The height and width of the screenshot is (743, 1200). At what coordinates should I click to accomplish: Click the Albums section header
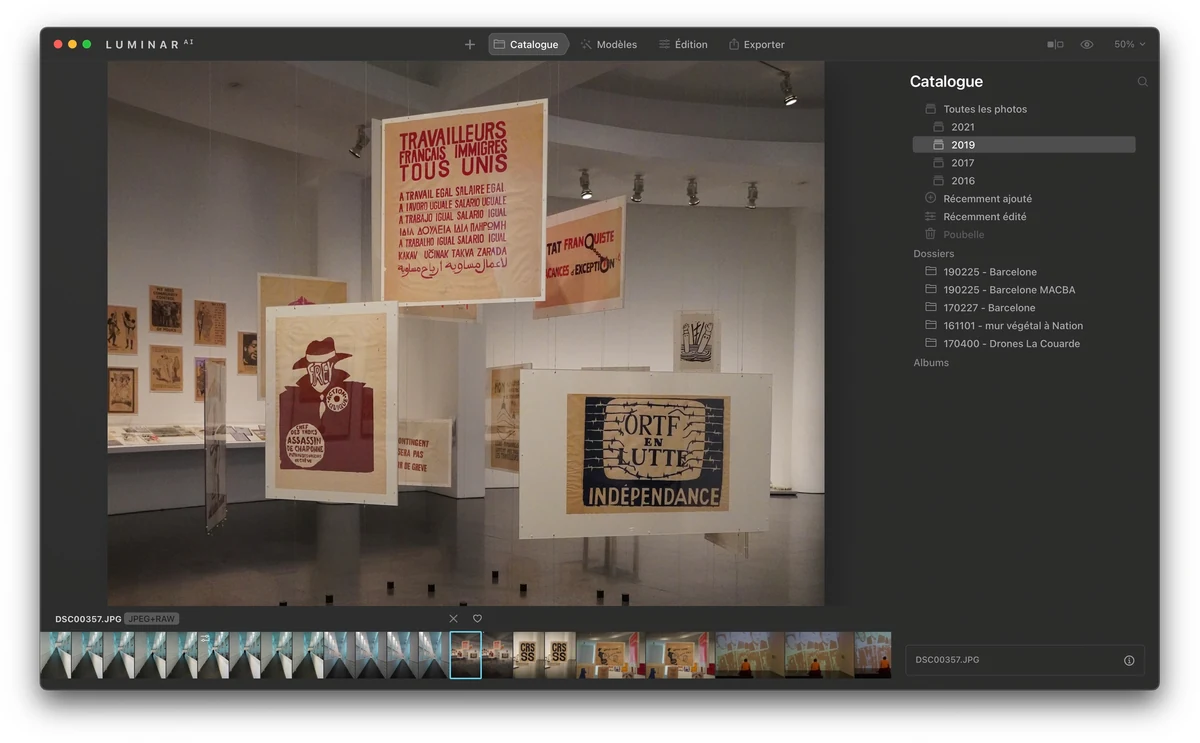pyautogui.click(x=931, y=363)
